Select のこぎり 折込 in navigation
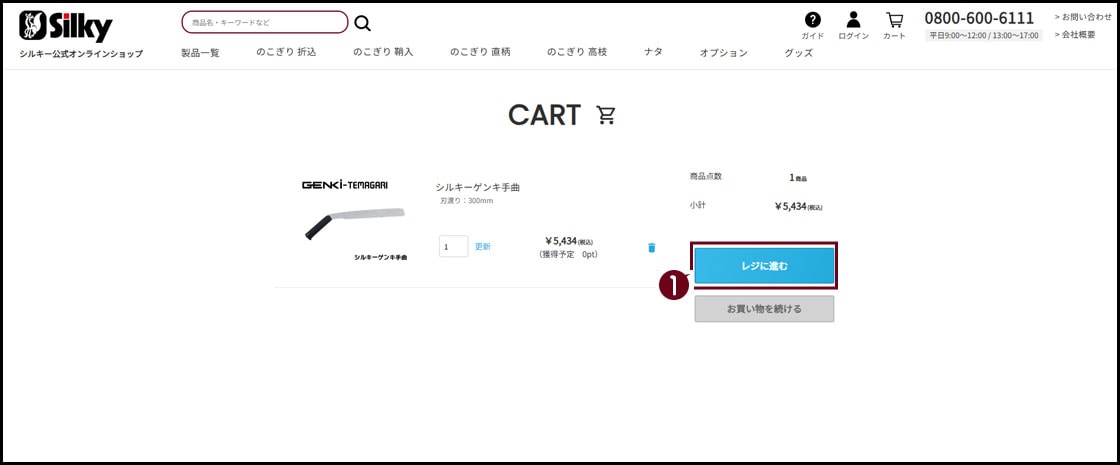 tap(286, 52)
